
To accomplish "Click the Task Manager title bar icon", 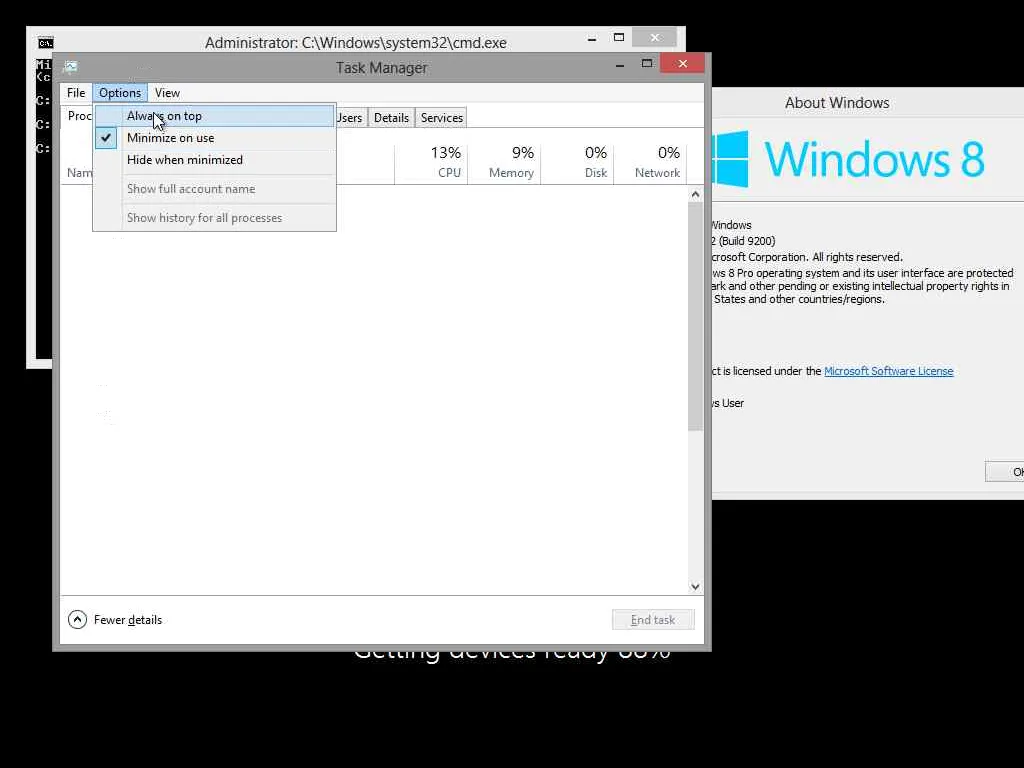I will pyautogui.click(x=71, y=67).
